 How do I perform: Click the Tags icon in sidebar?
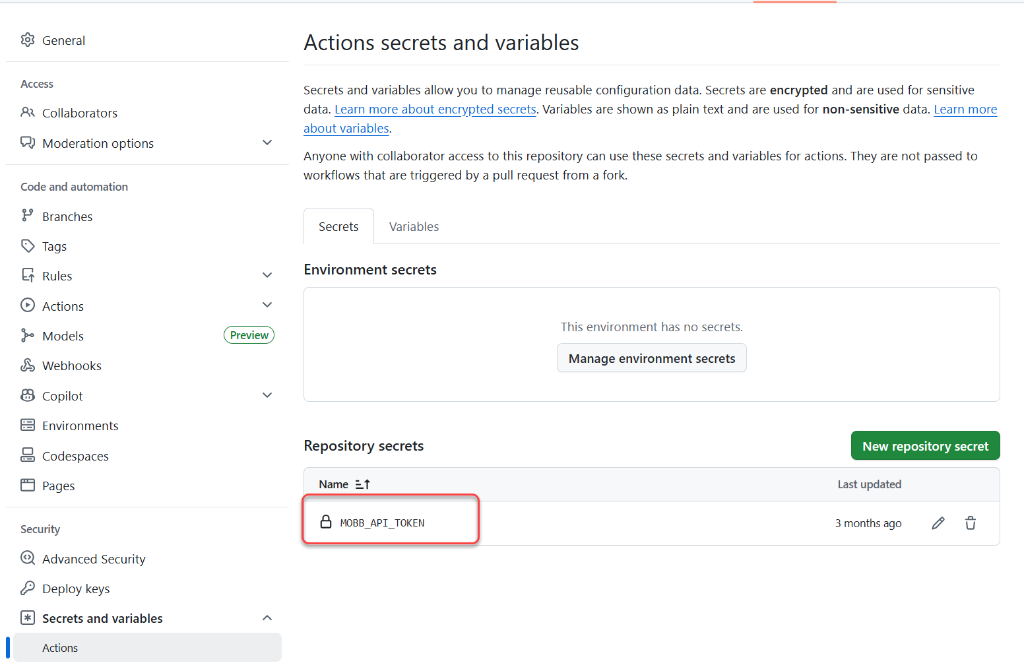coord(28,246)
